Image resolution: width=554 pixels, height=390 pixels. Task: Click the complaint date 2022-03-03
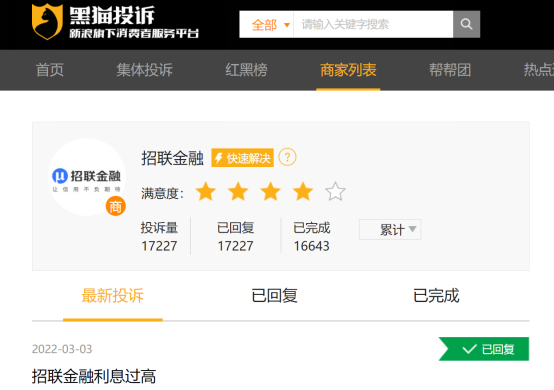pos(62,349)
